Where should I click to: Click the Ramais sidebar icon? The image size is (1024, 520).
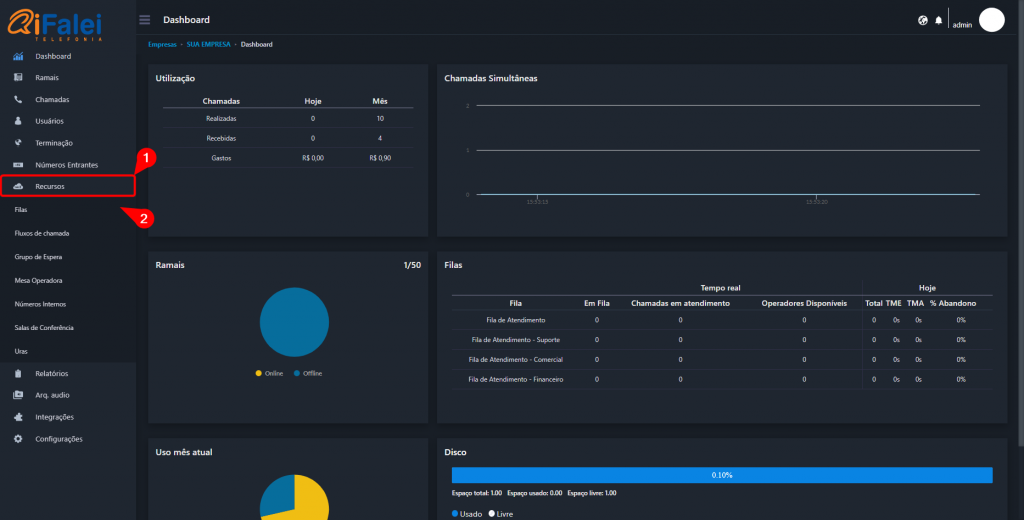[x=18, y=77]
